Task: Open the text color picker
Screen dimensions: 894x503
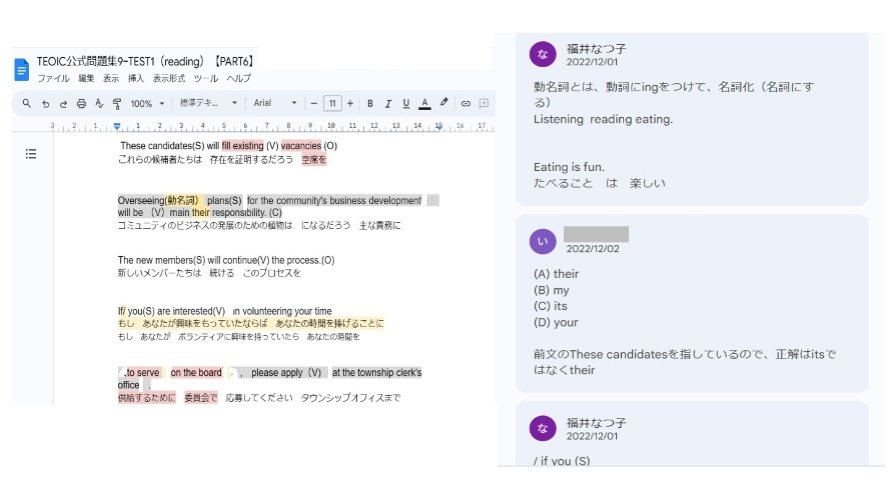Action: pos(425,103)
